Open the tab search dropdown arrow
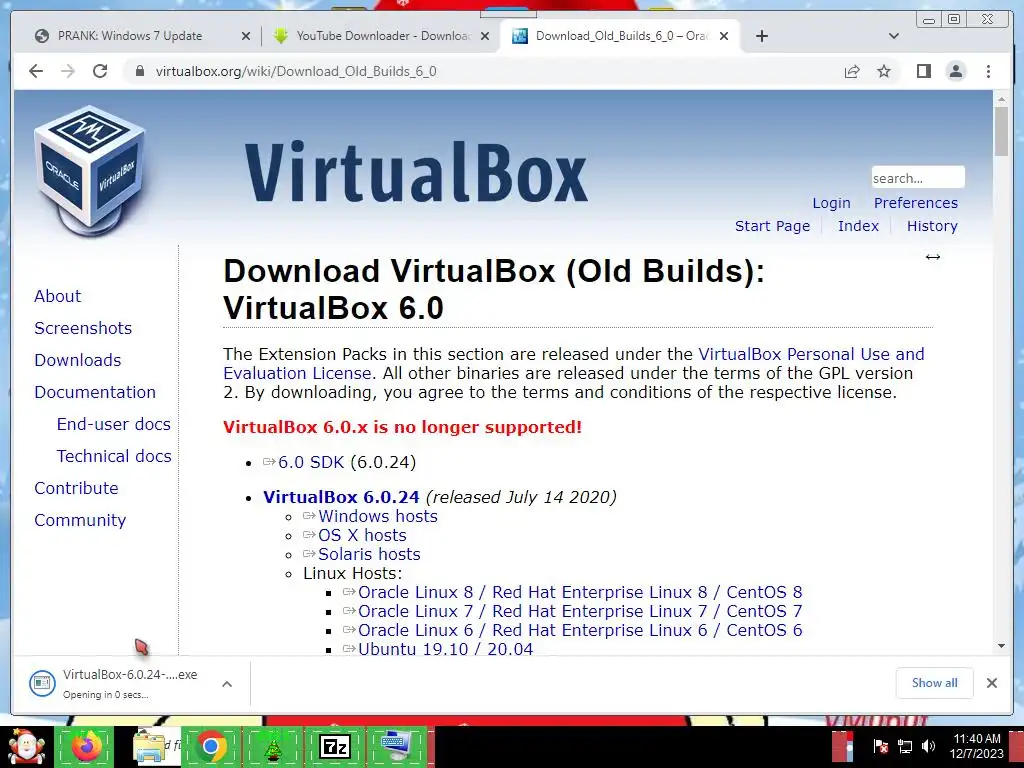The image size is (1024, 768). pos(894,36)
